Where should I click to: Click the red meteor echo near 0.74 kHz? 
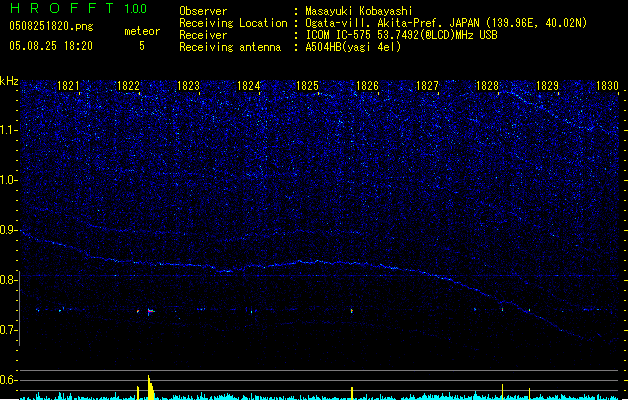(x=149, y=311)
